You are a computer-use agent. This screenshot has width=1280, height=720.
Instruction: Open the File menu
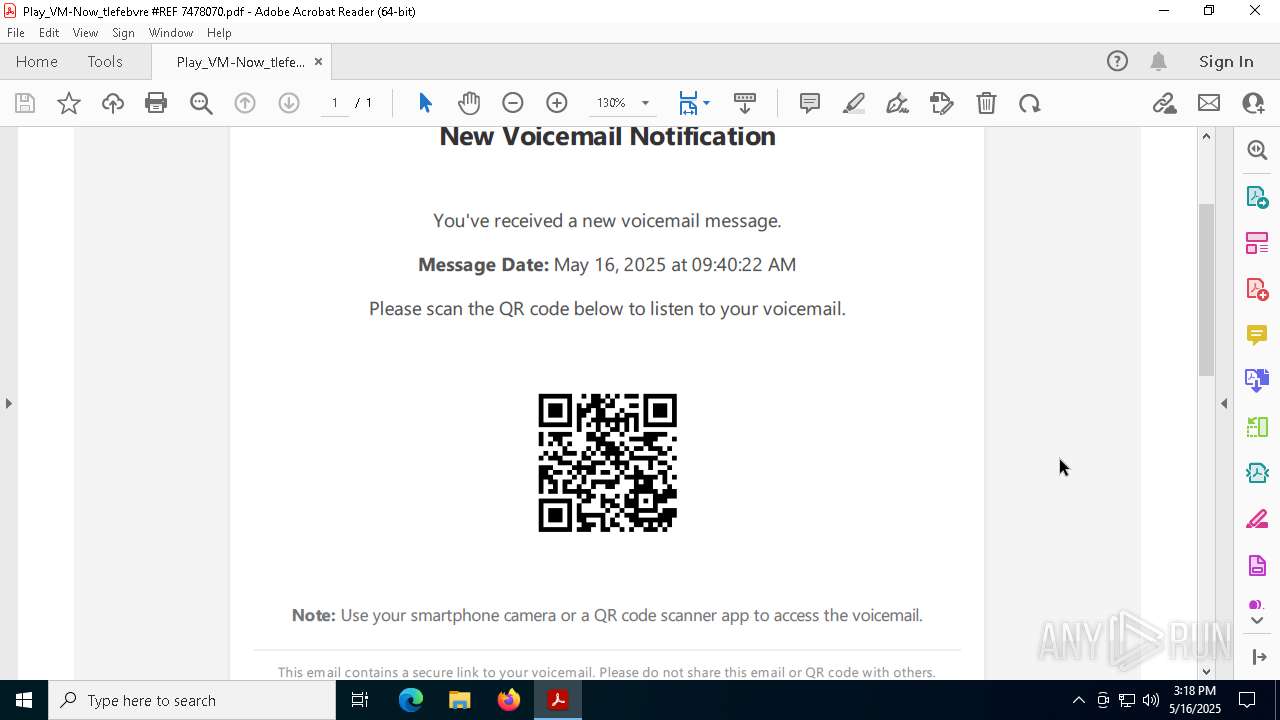tap(16, 33)
